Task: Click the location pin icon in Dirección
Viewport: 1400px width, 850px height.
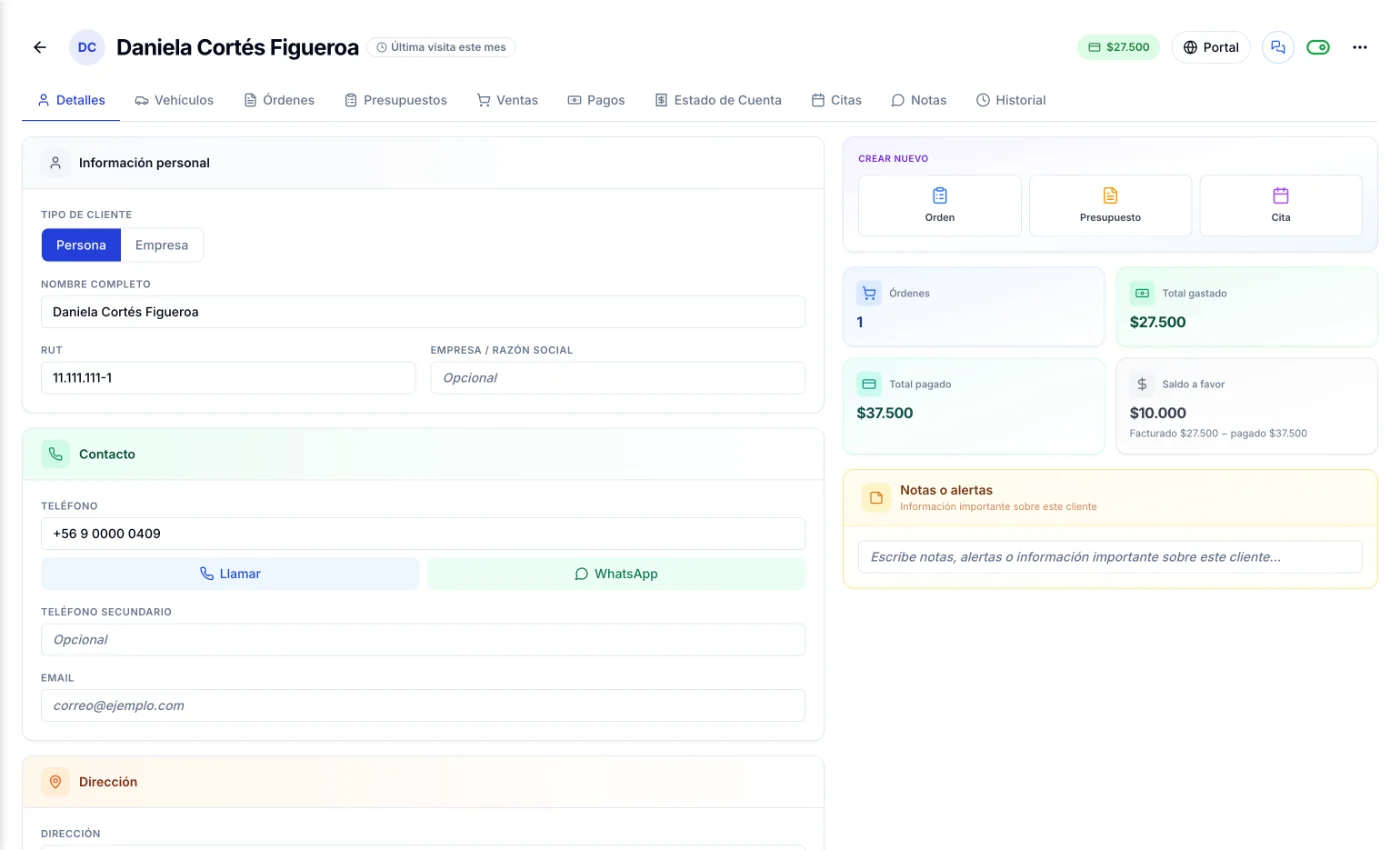Action: [56, 782]
